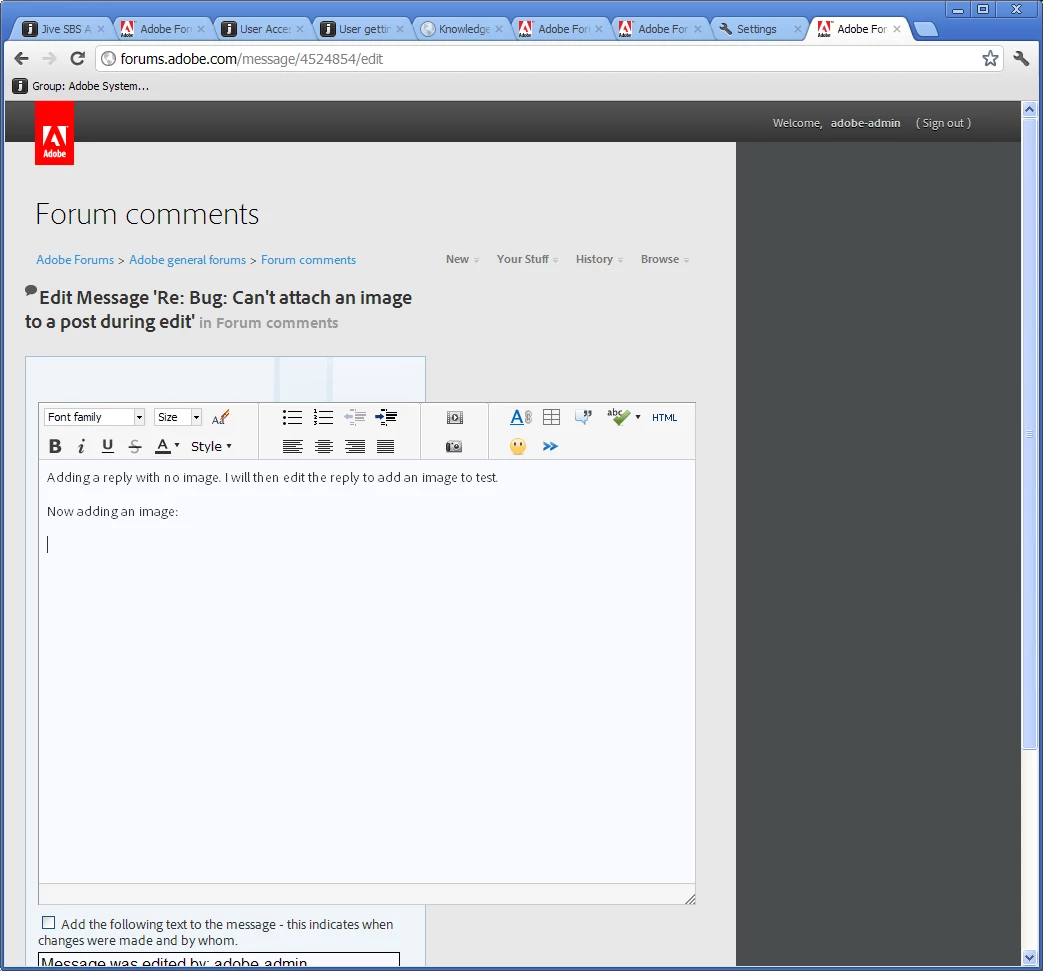Screen dimensions: 1043x971
Task: Apply strikethrough formatting
Action: (x=134, y=446)
